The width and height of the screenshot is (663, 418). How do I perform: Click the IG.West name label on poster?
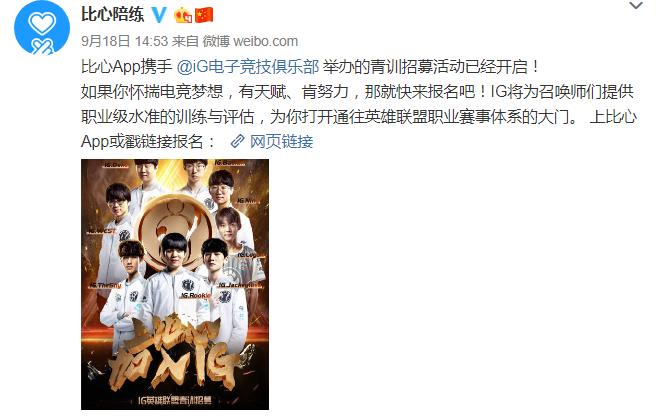pos(101,231)
